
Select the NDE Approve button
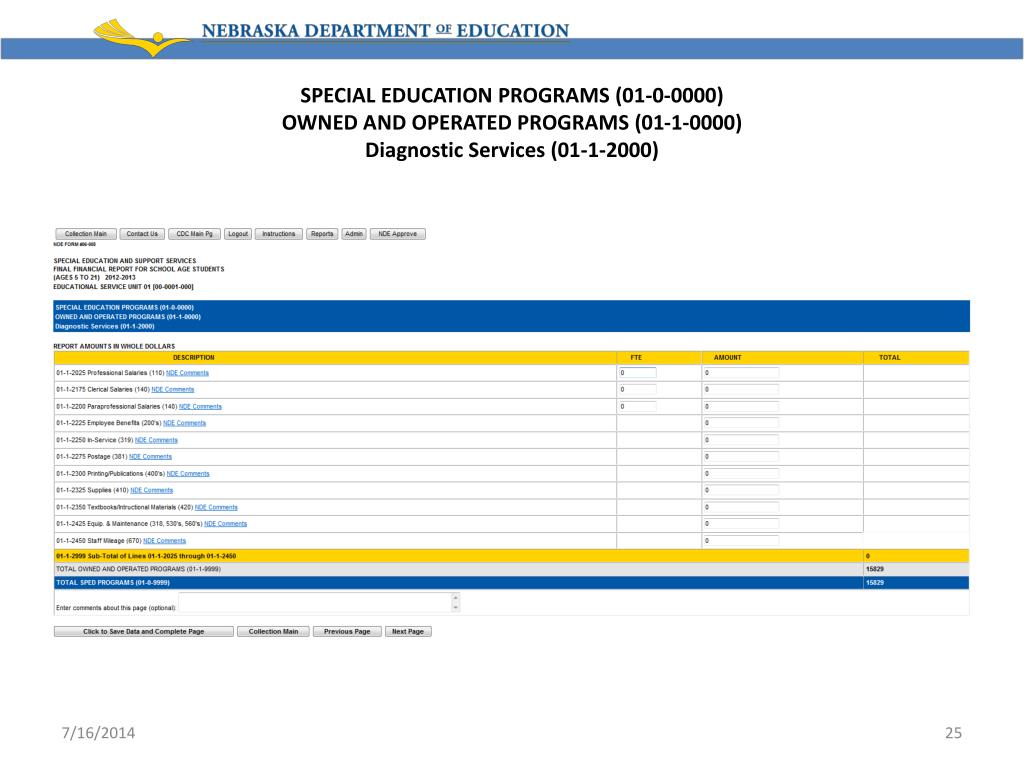pyautogui.click(x=397, y=234)
